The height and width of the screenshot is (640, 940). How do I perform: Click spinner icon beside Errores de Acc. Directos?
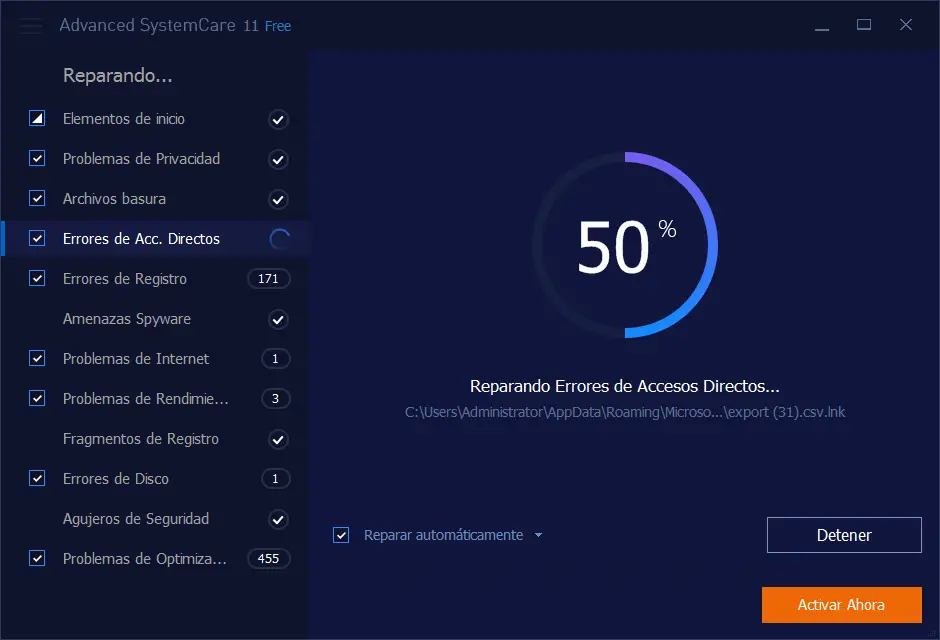coord(279,239)
